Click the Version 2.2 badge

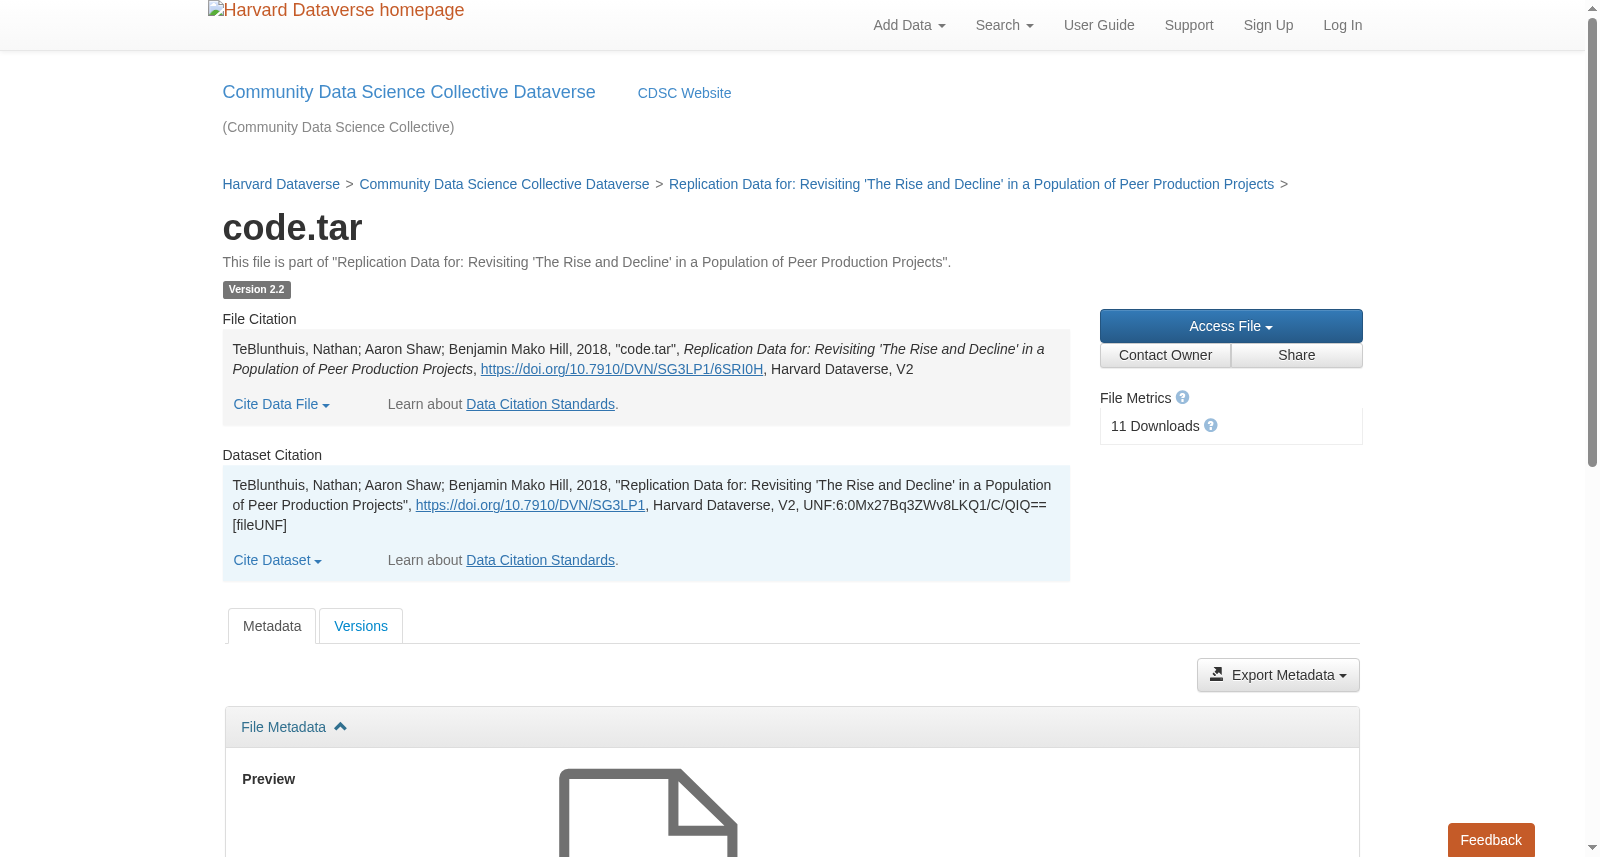[256, 290]
